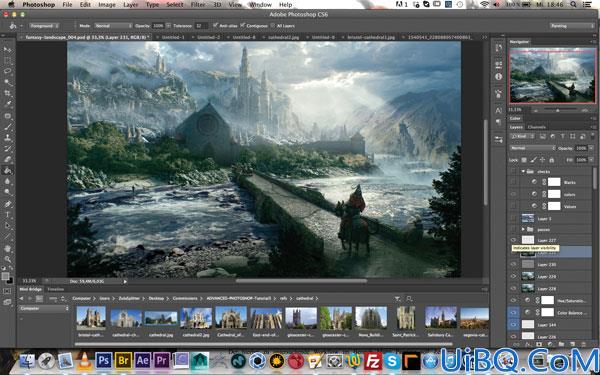
Task: Go back in Mini Bridge
Action: click(21, 298)
